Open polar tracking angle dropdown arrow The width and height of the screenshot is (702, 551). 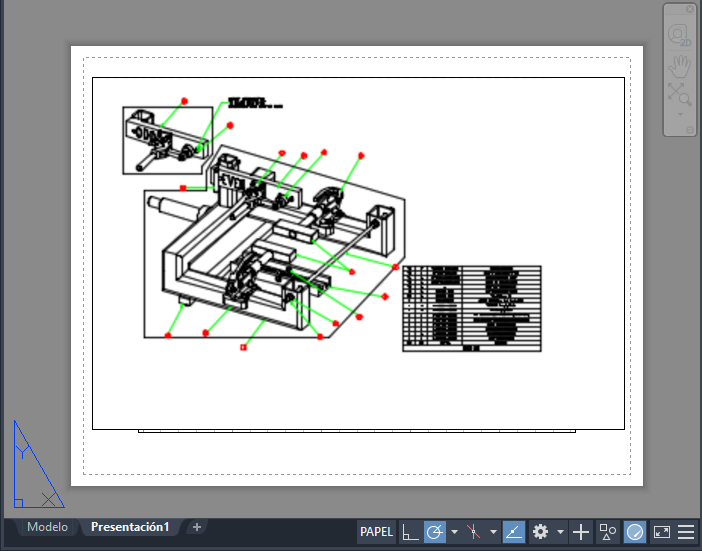point(454,532)
